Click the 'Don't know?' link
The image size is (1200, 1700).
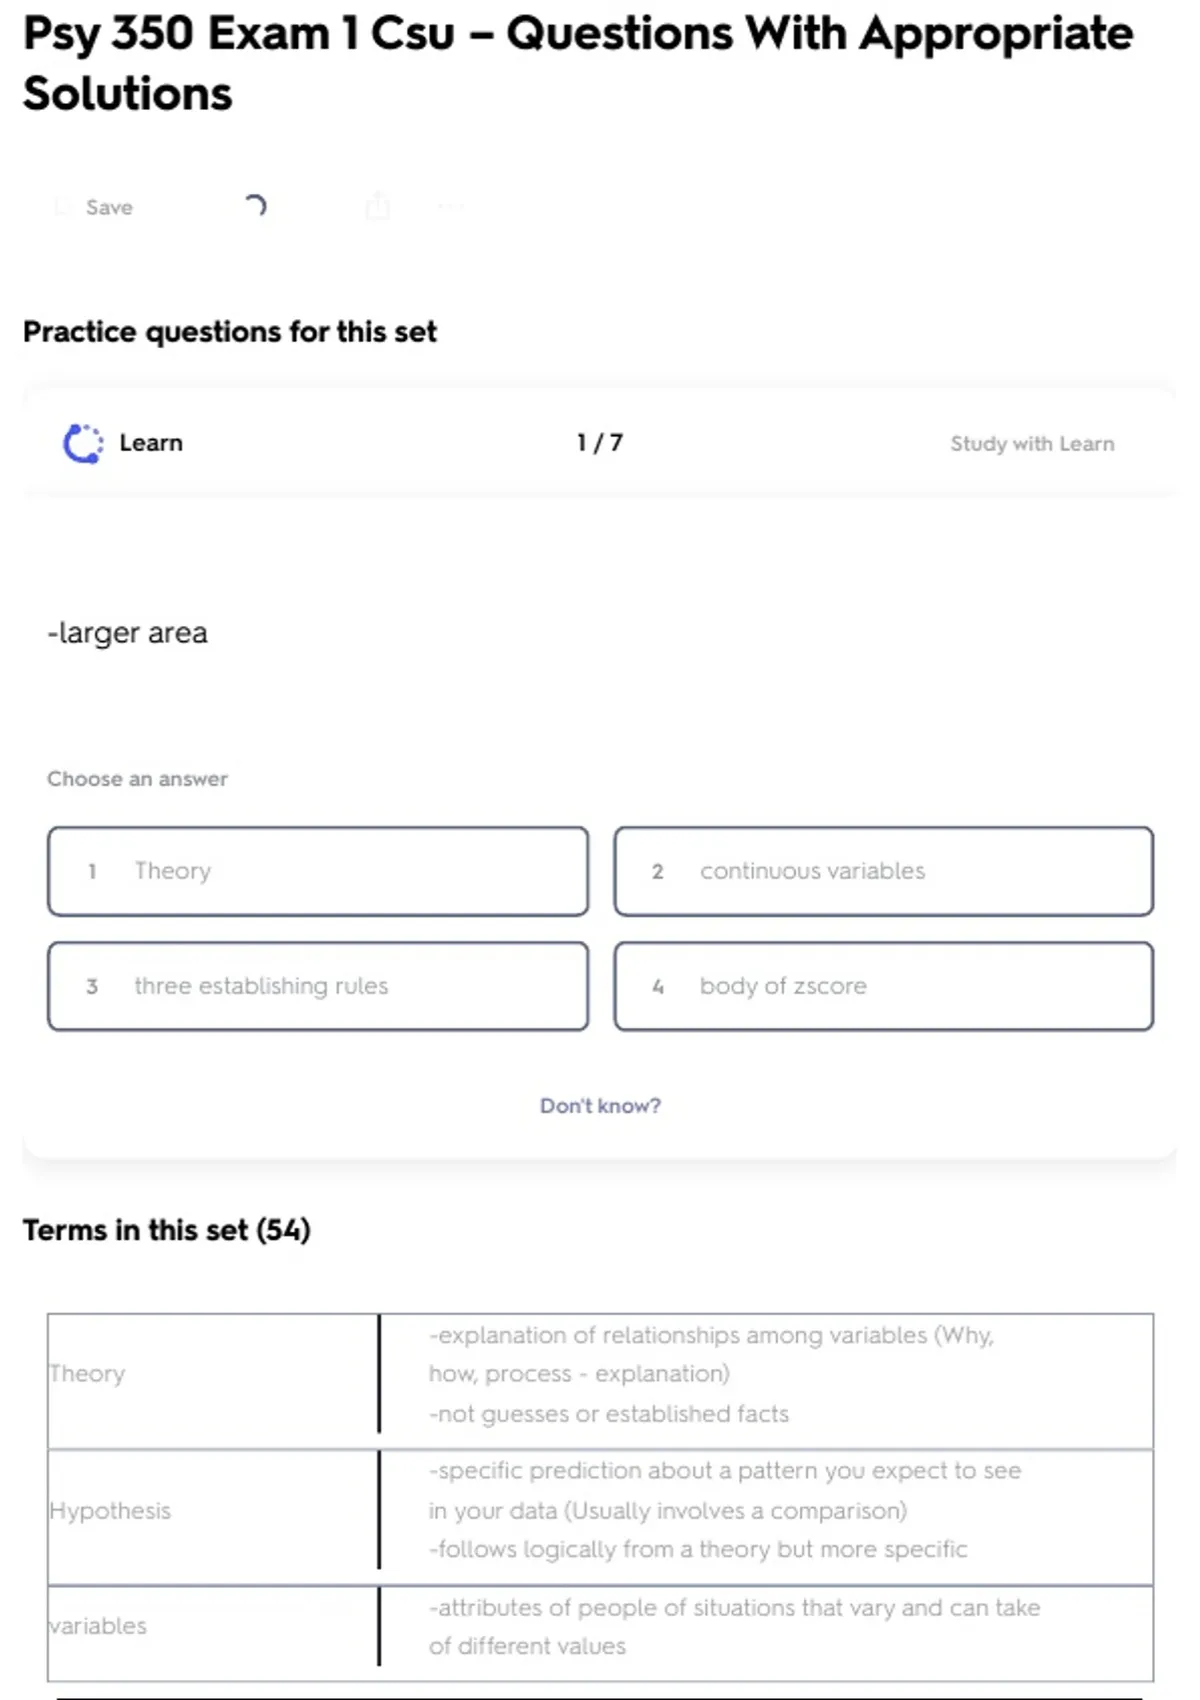point(600,1106)
